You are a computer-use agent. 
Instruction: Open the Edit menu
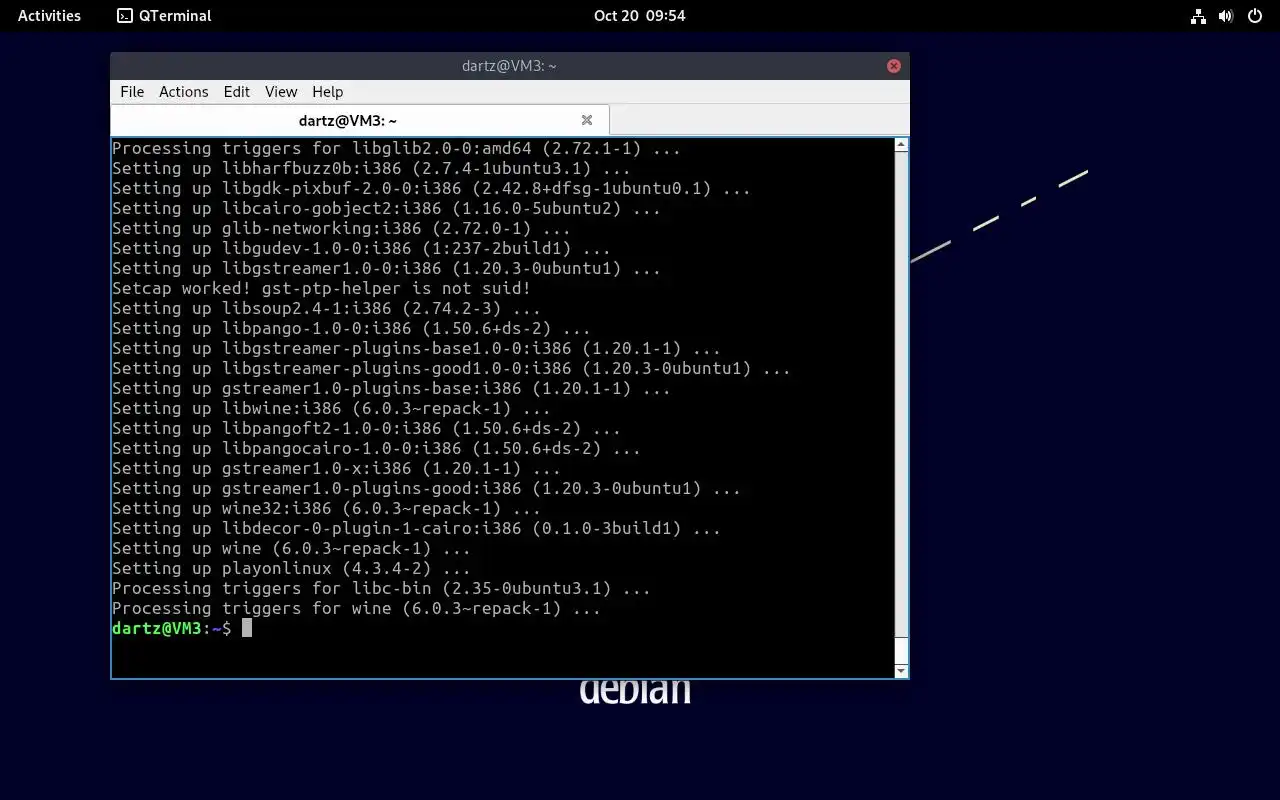[x=237, y=92]
